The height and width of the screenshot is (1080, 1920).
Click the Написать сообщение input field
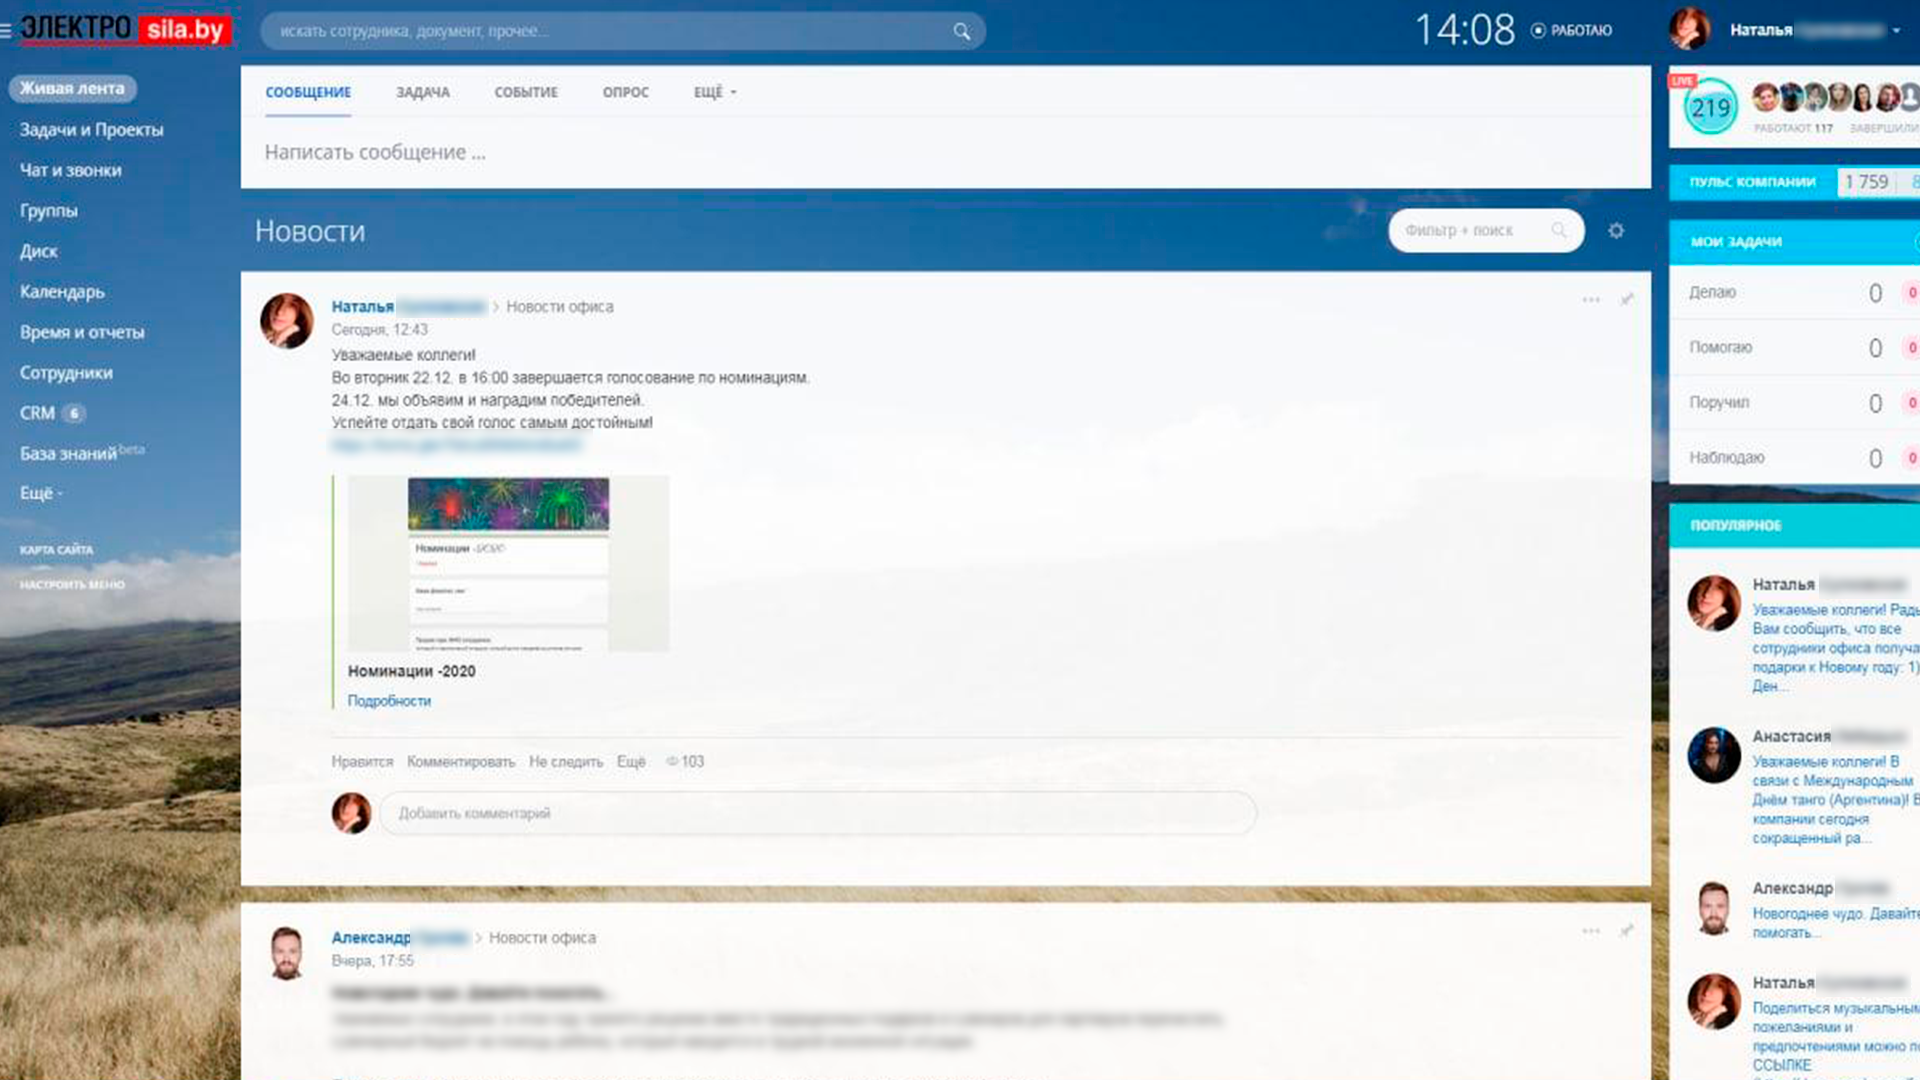(375, 153)
